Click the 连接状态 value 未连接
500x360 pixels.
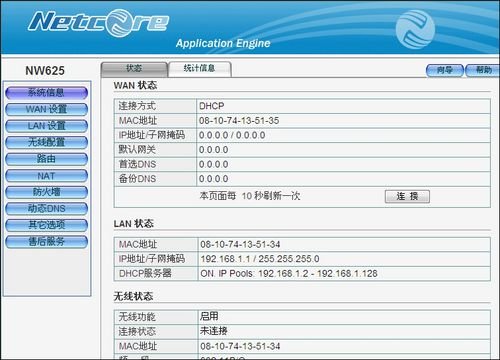tap(214, 331)
